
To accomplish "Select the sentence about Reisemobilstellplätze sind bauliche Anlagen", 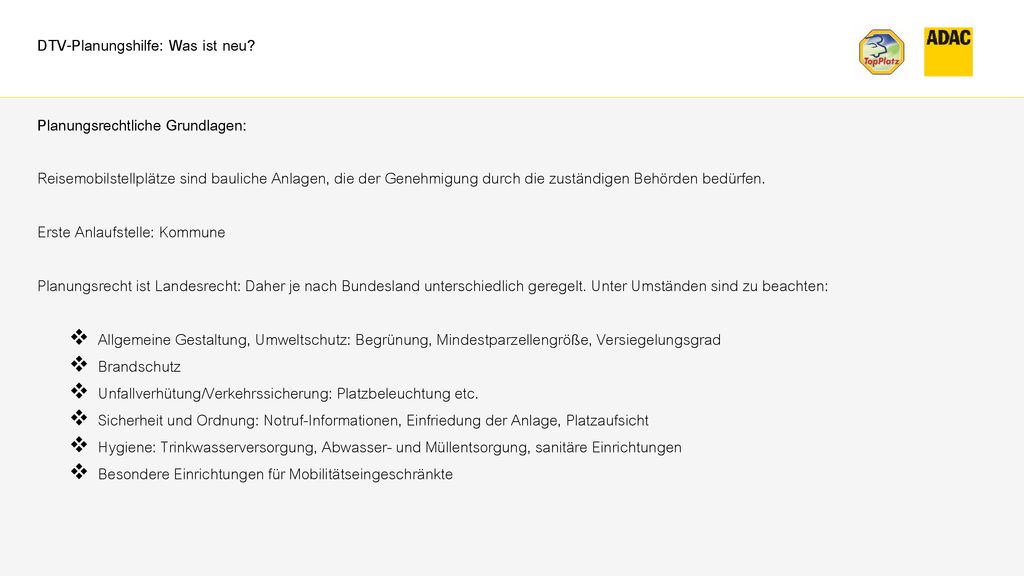I will 401,178.
